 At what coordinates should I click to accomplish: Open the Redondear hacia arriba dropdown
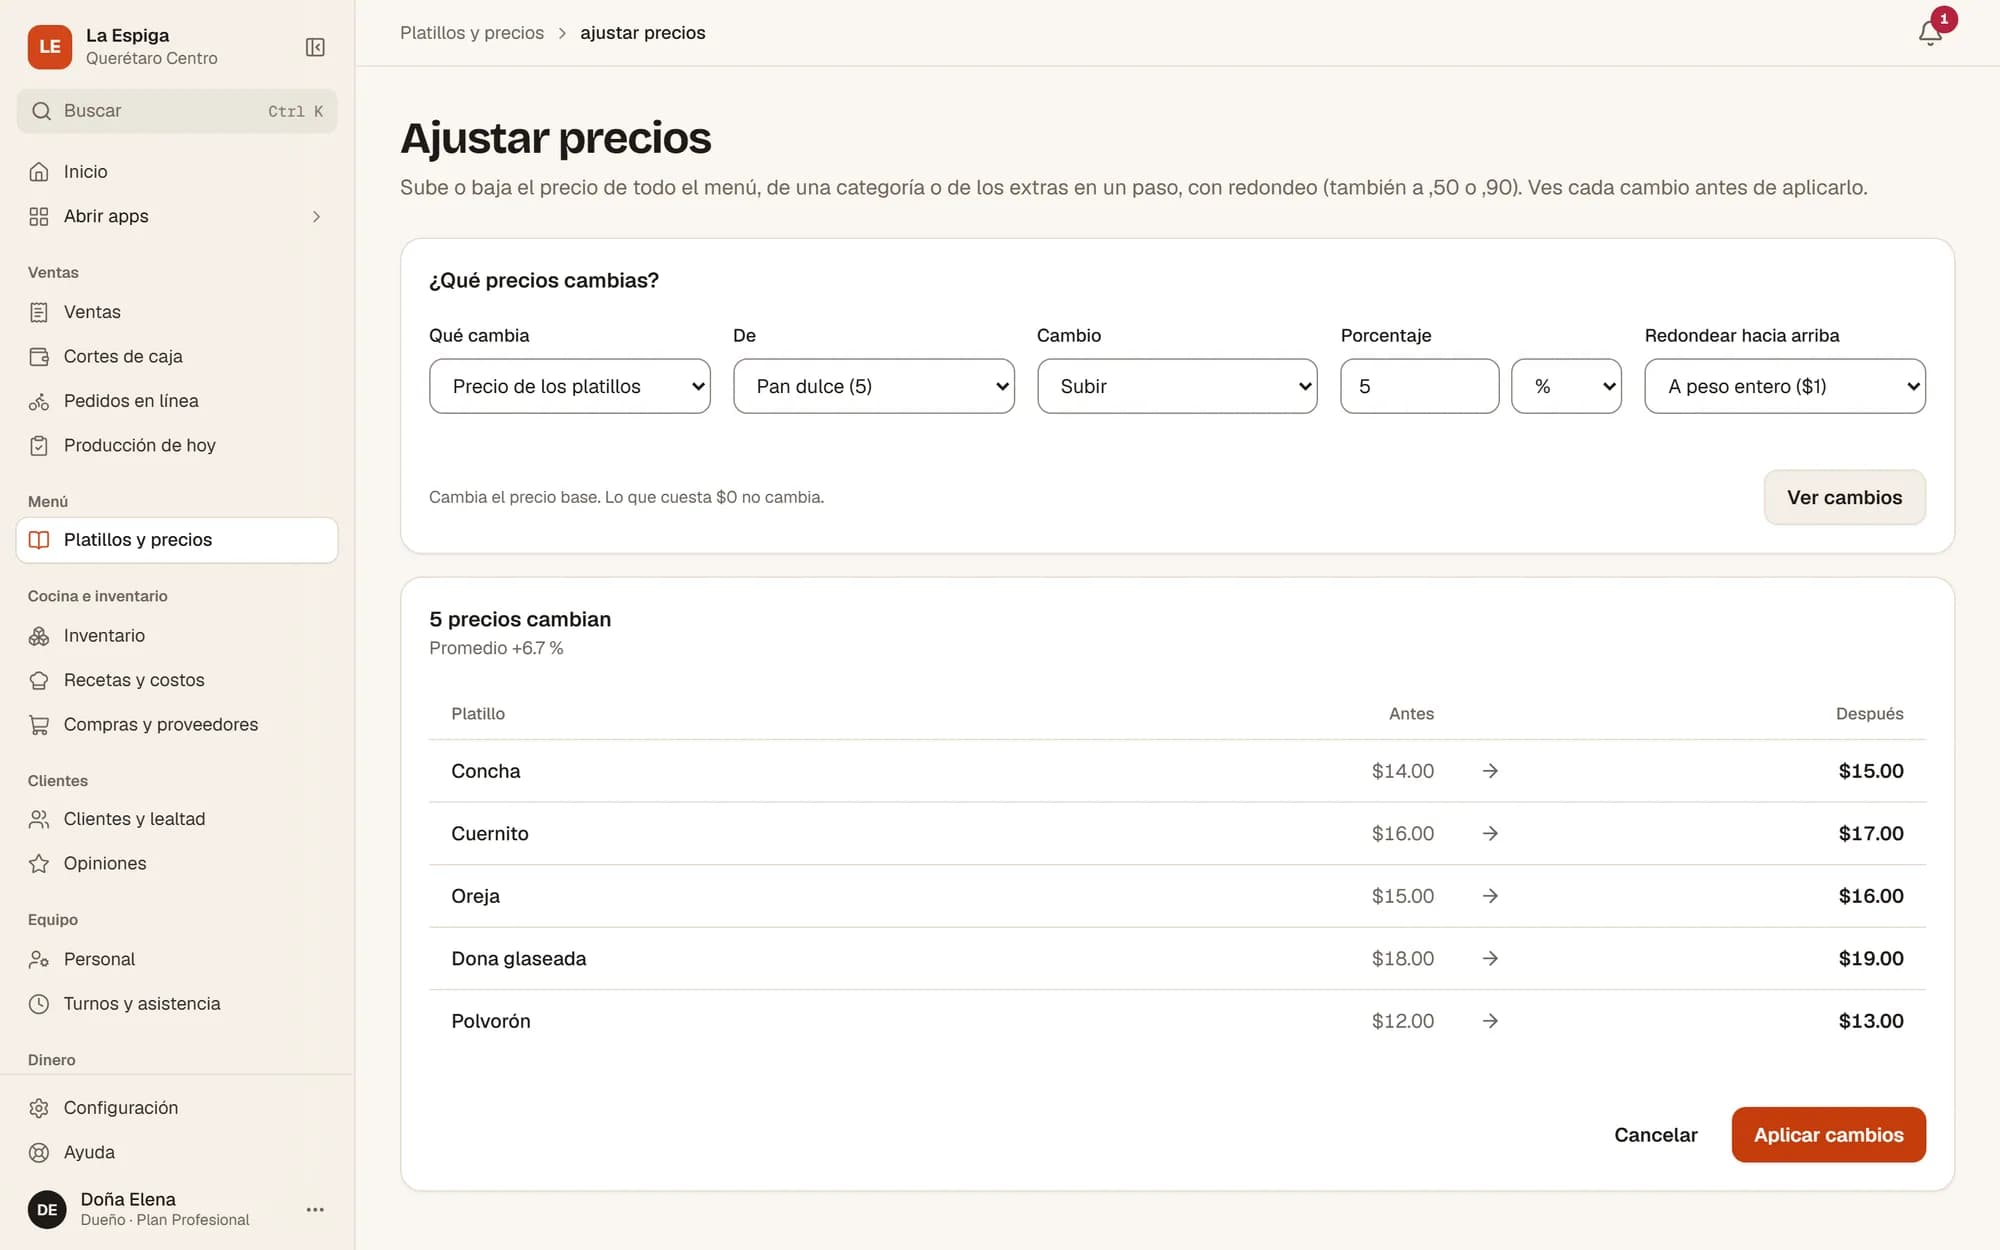click(x=1785, y=386)
